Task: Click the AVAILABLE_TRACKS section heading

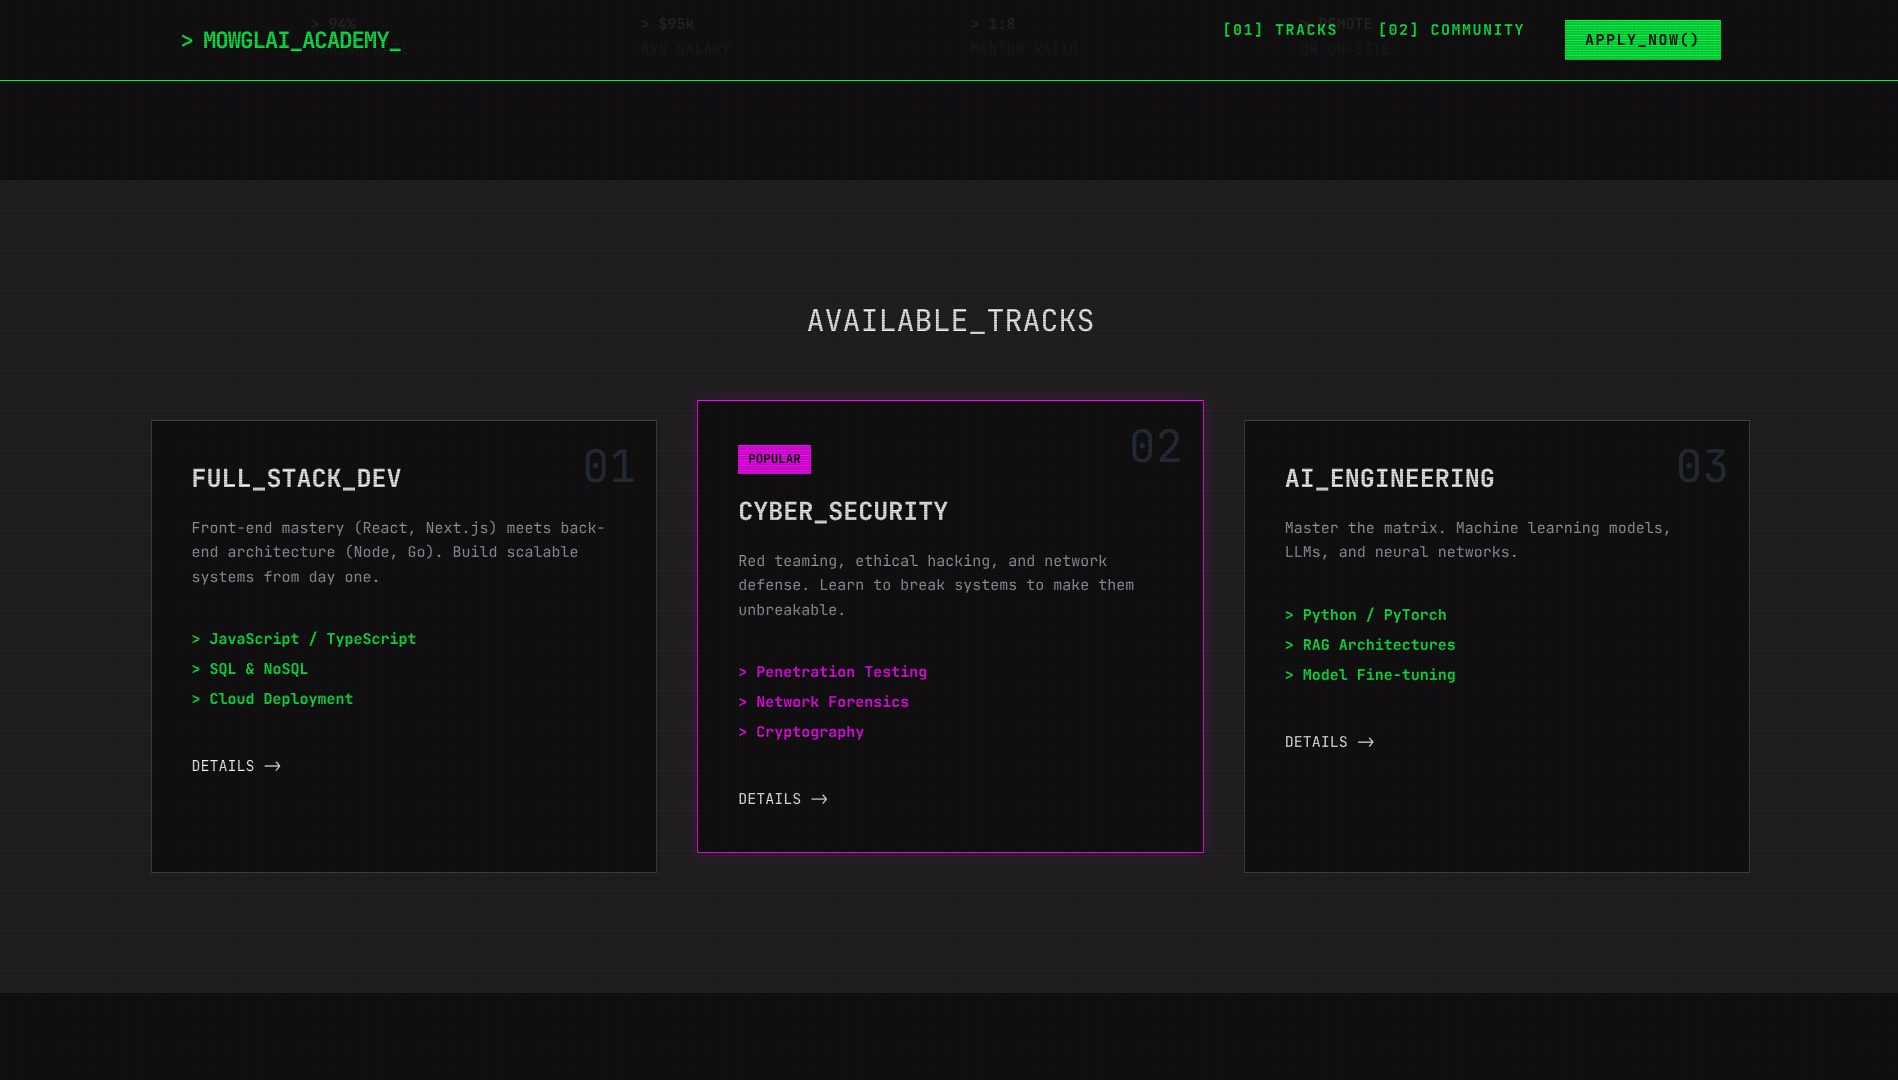Action: [950, 321]
